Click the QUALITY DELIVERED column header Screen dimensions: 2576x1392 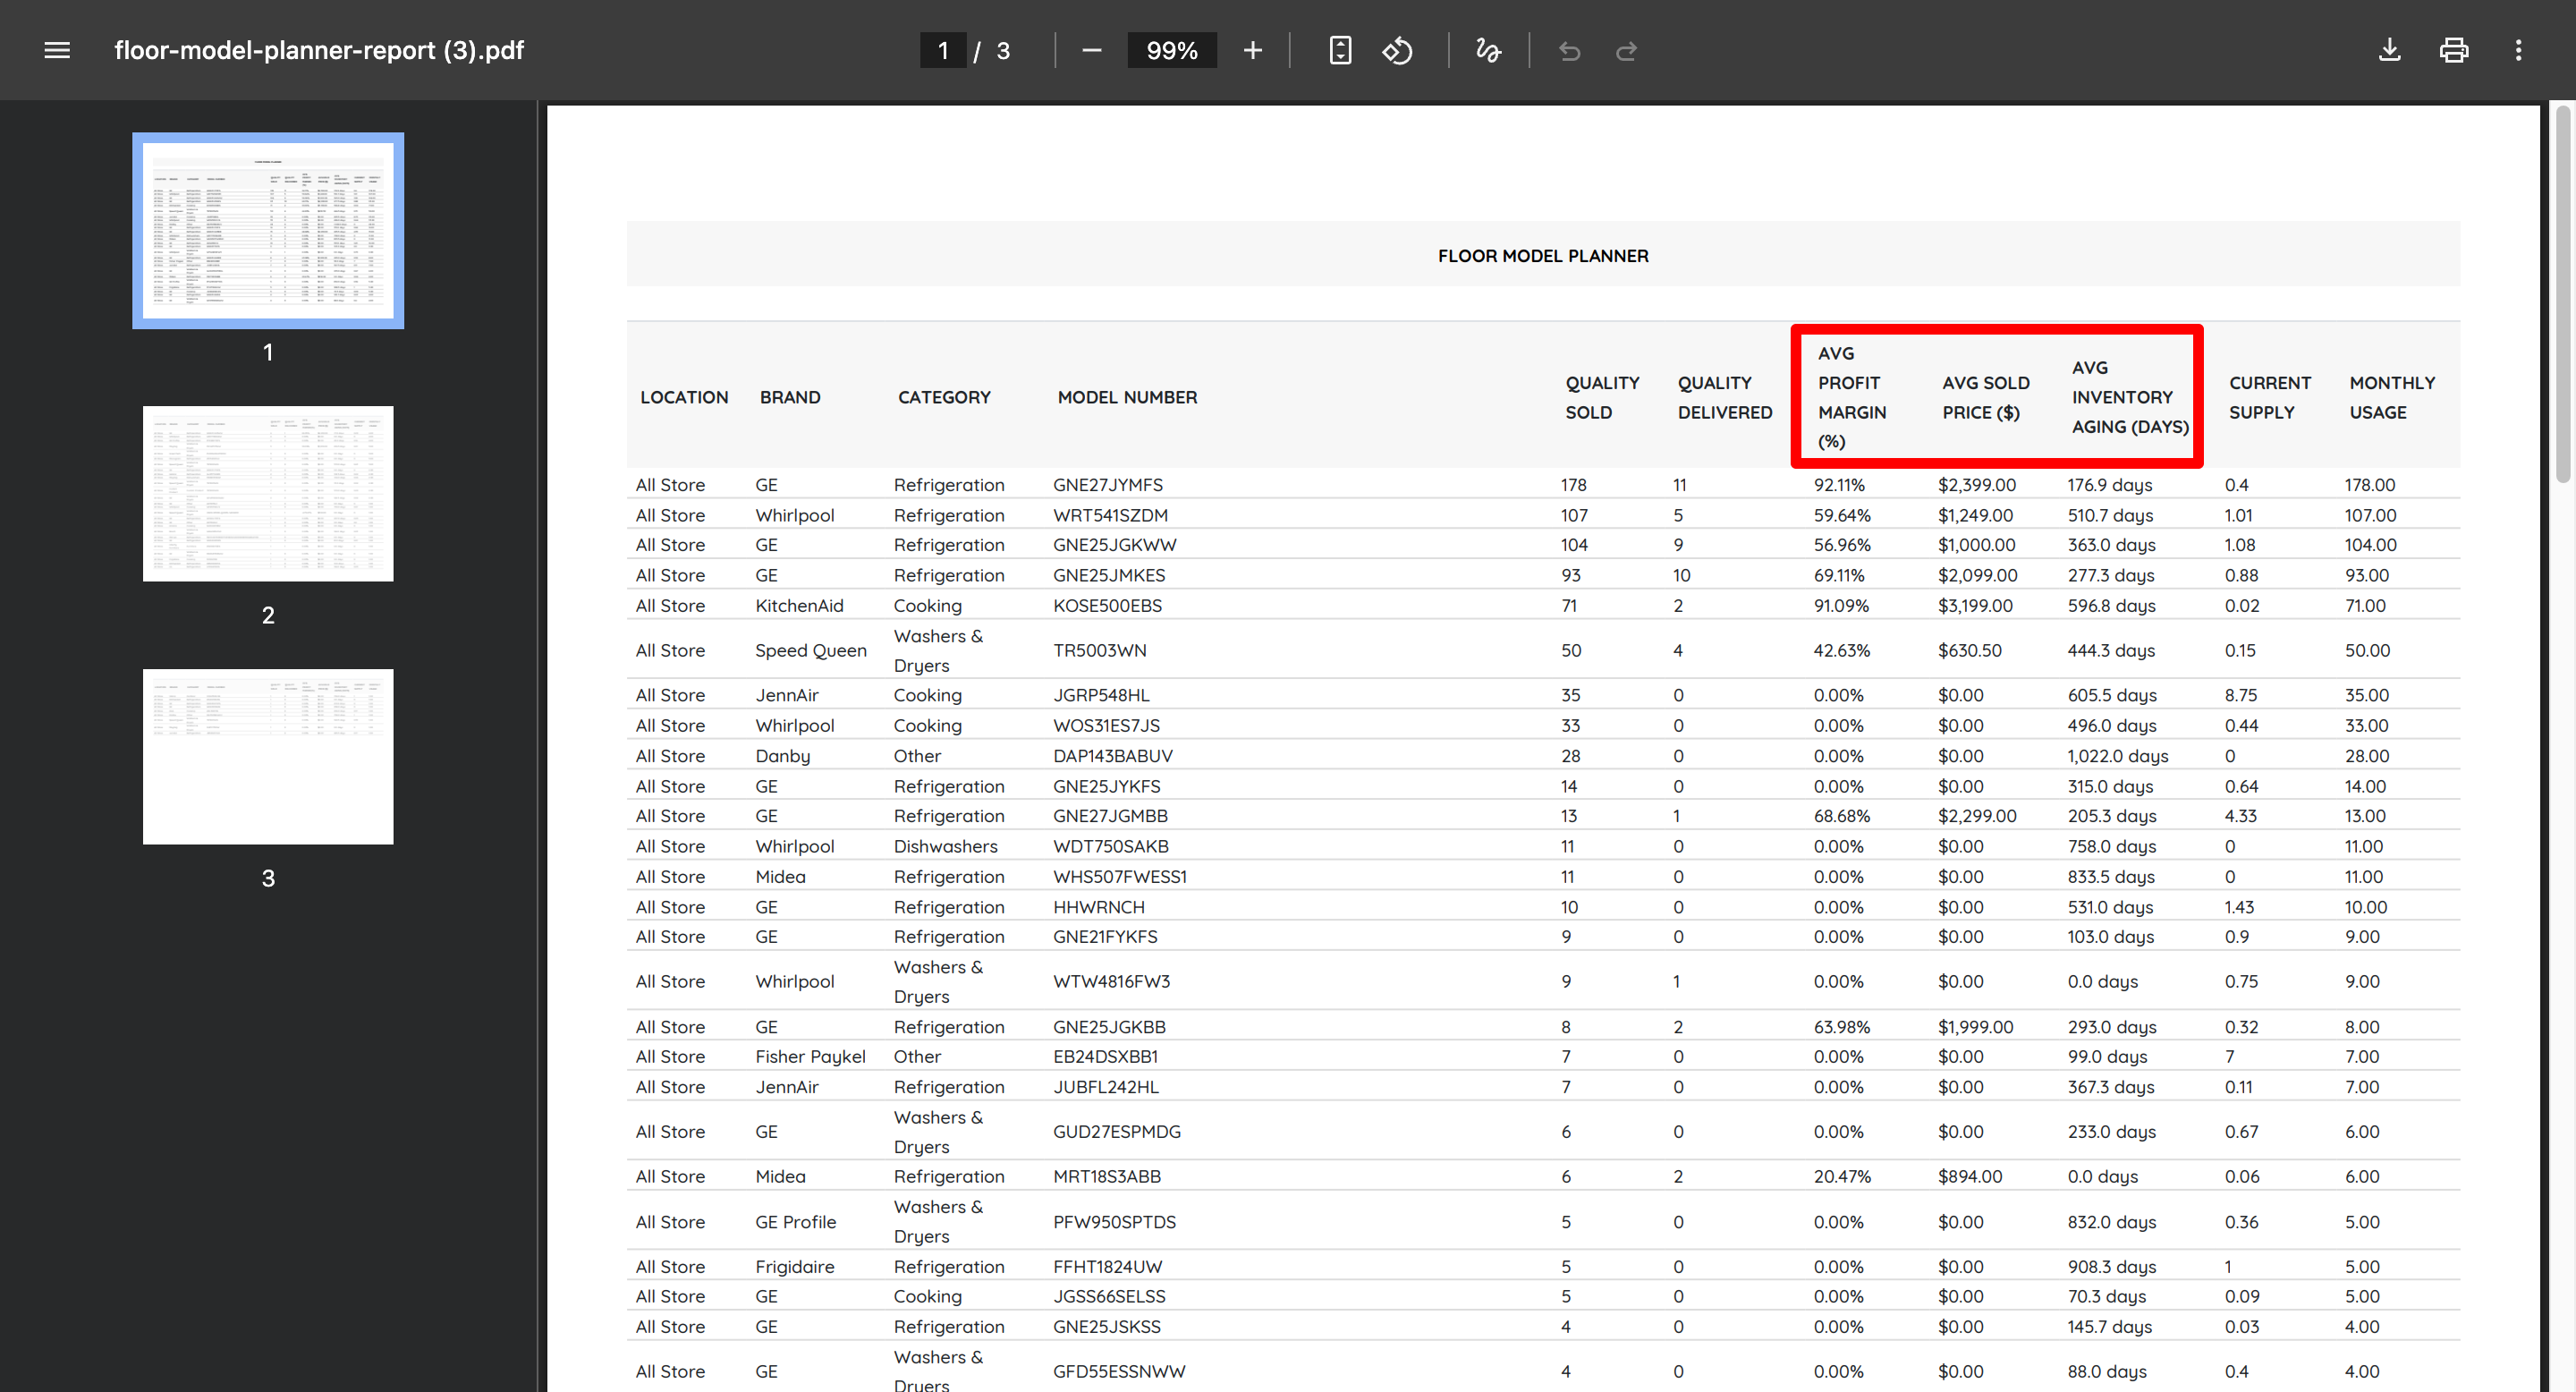(x=1725, y=397)
